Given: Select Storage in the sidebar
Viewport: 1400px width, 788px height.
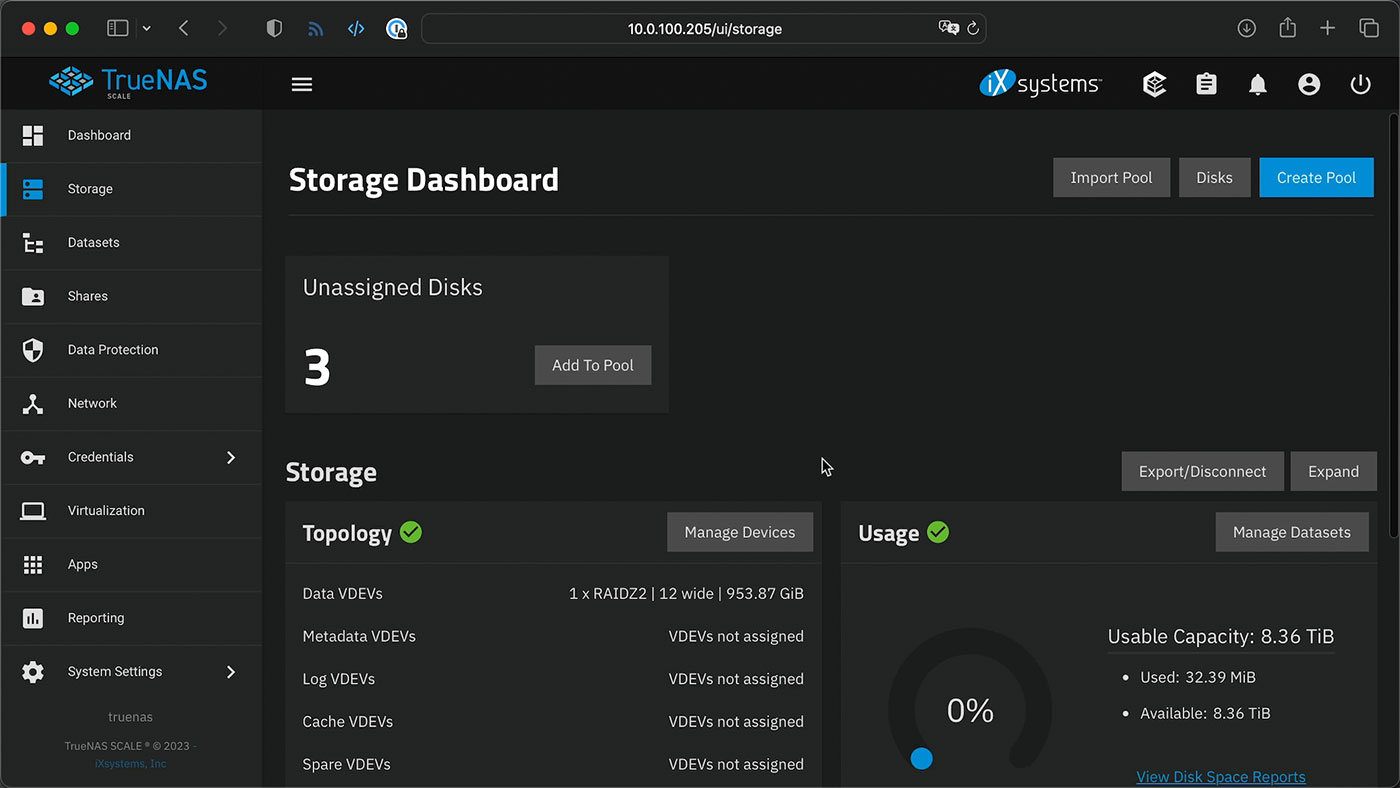Looking at the screenshot, I should point(131,189).
